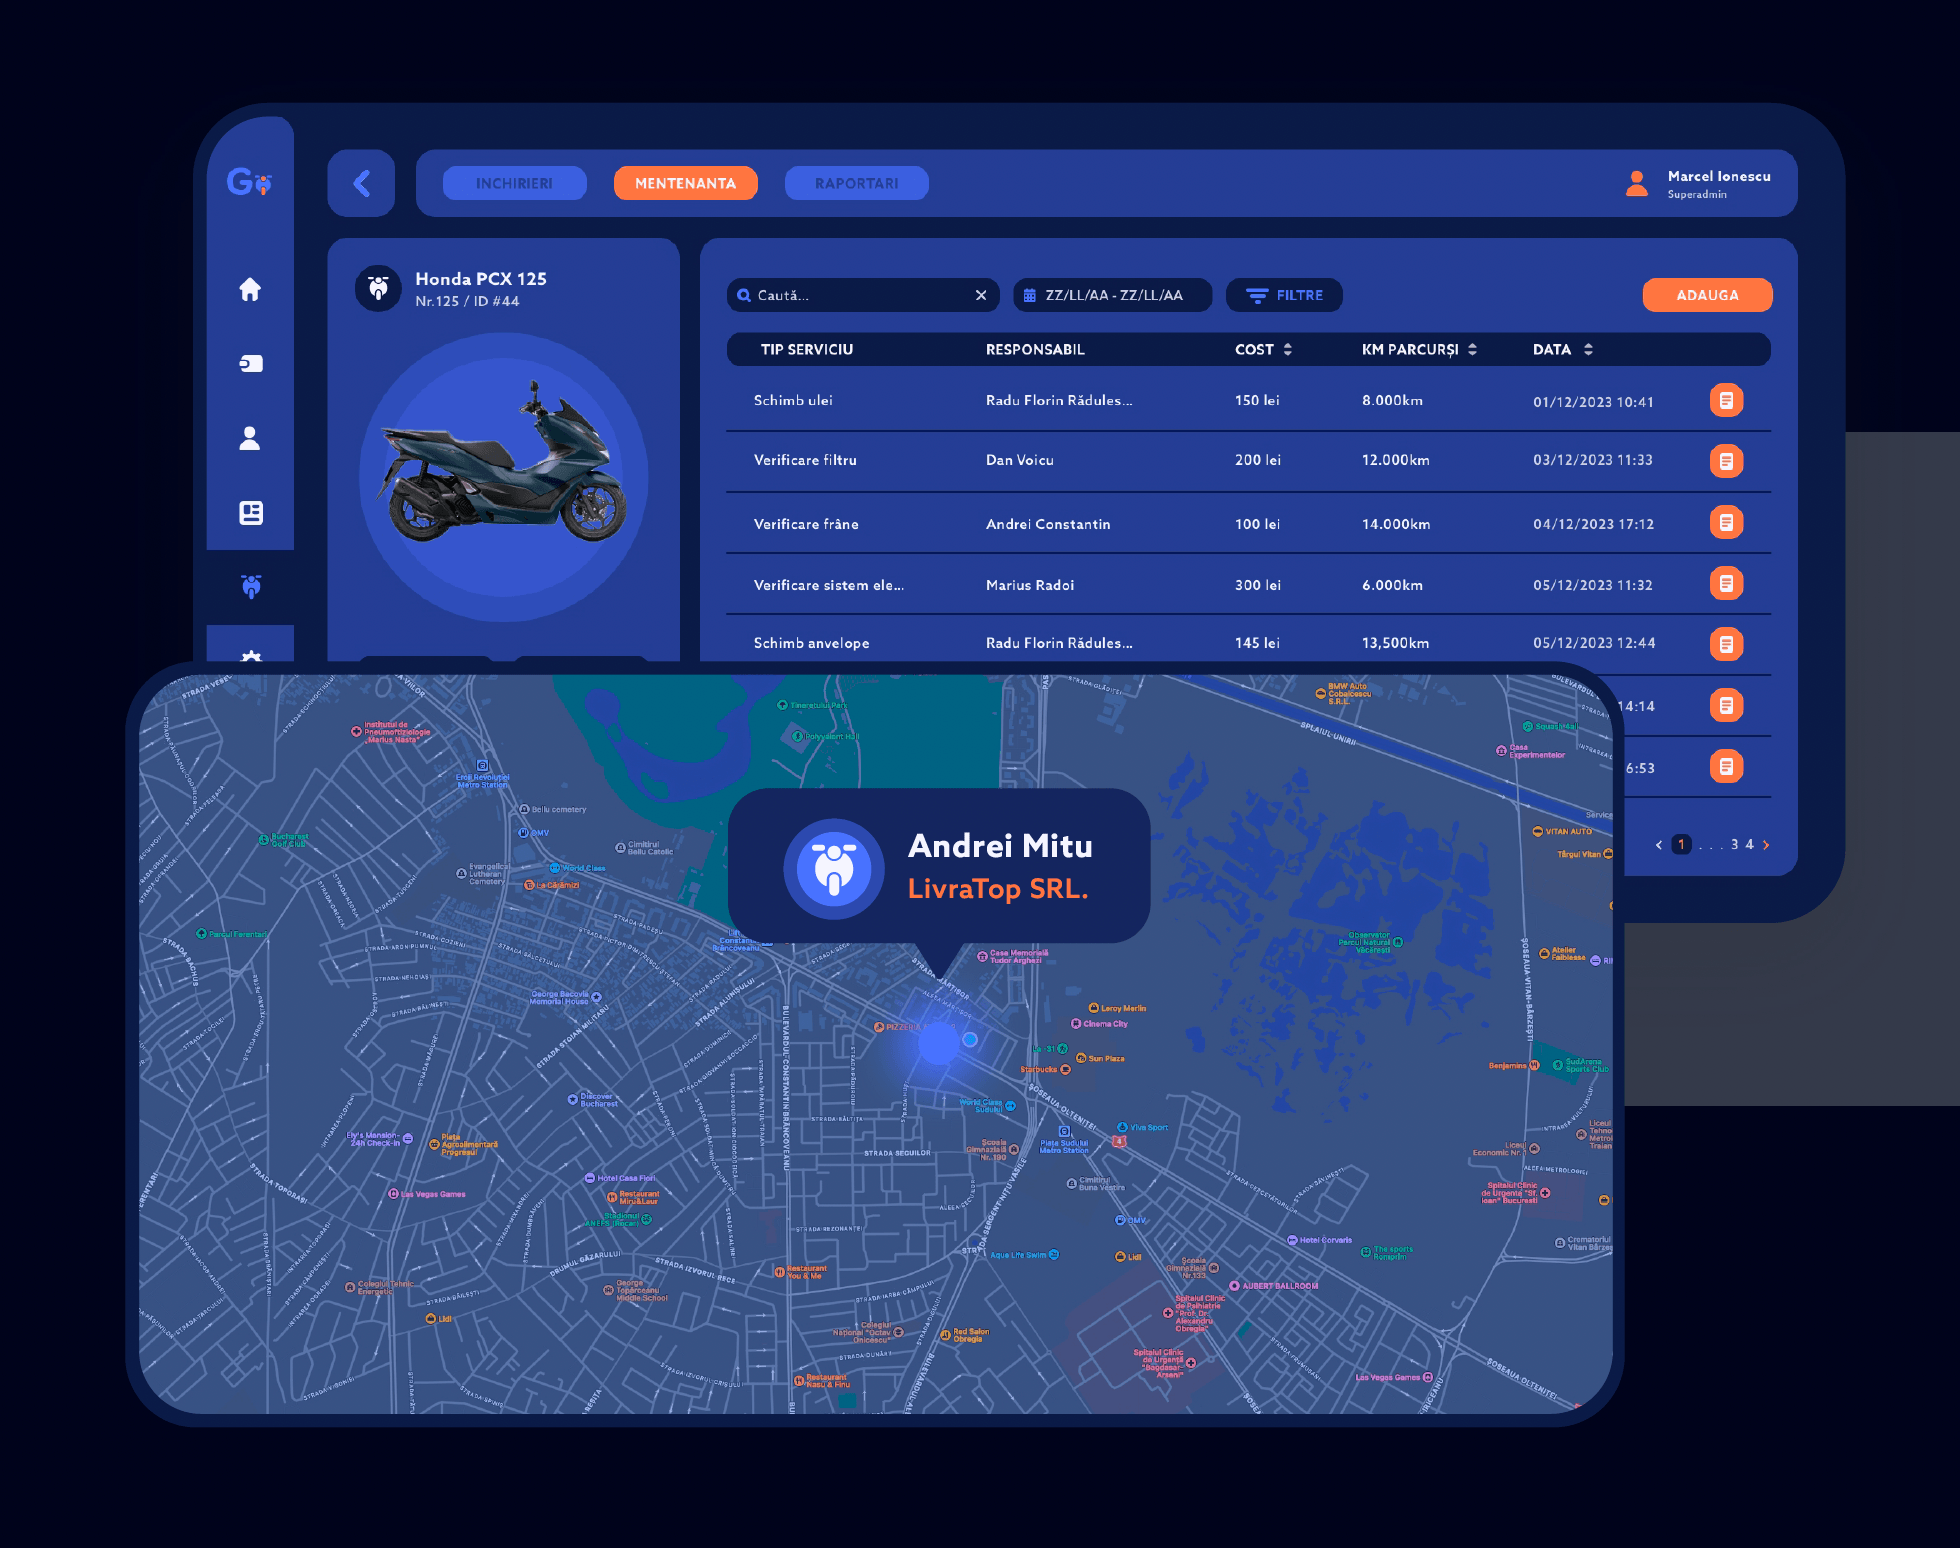
Task: Select the scooter fleet sidebar icon
Action: tap(251, 587)
